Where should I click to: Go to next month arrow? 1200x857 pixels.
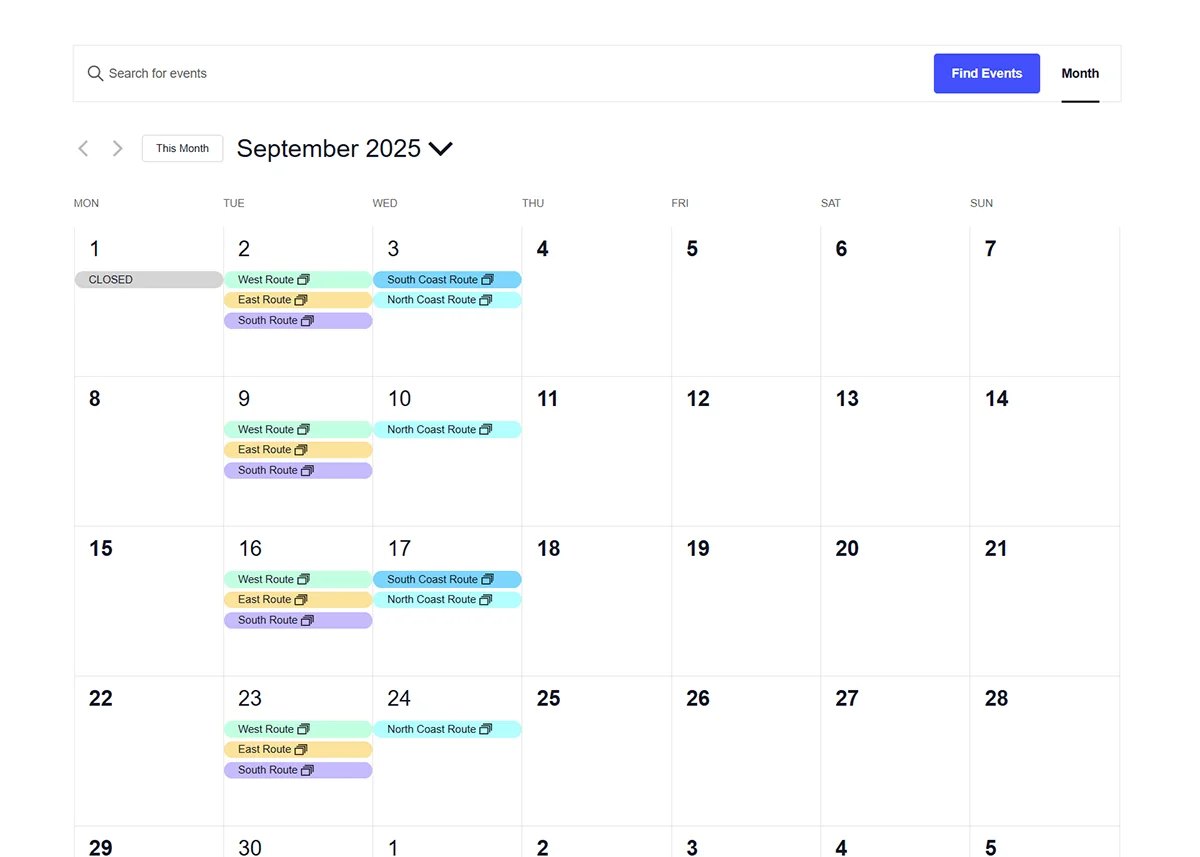(x=117, y=148)
